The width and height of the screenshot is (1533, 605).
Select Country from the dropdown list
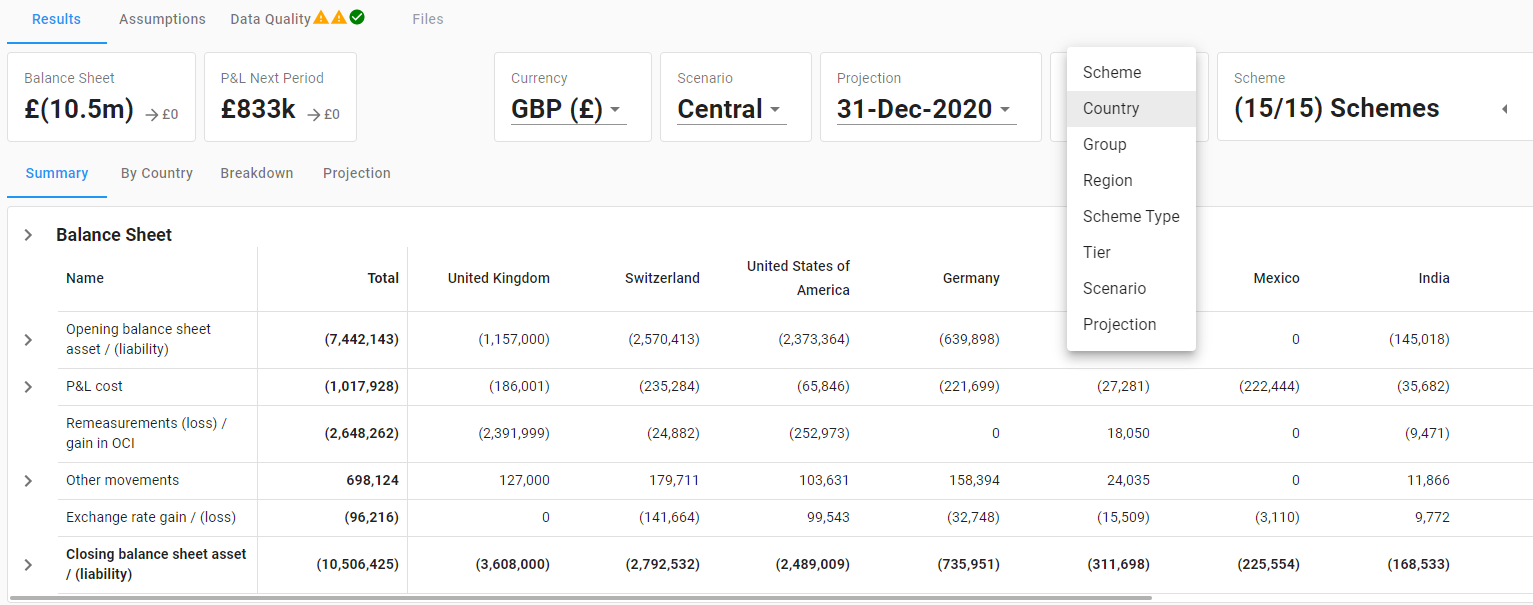pyautogui.click(x=1111, y=109)
